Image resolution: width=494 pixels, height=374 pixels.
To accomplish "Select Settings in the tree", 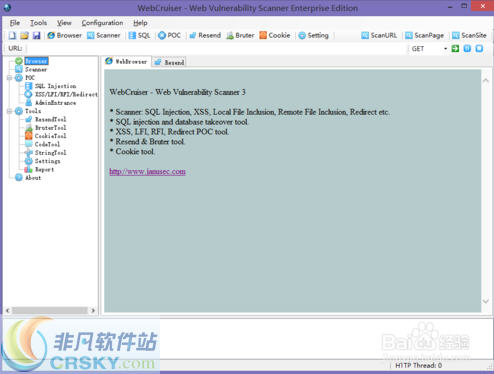I will tap(48, 161).
